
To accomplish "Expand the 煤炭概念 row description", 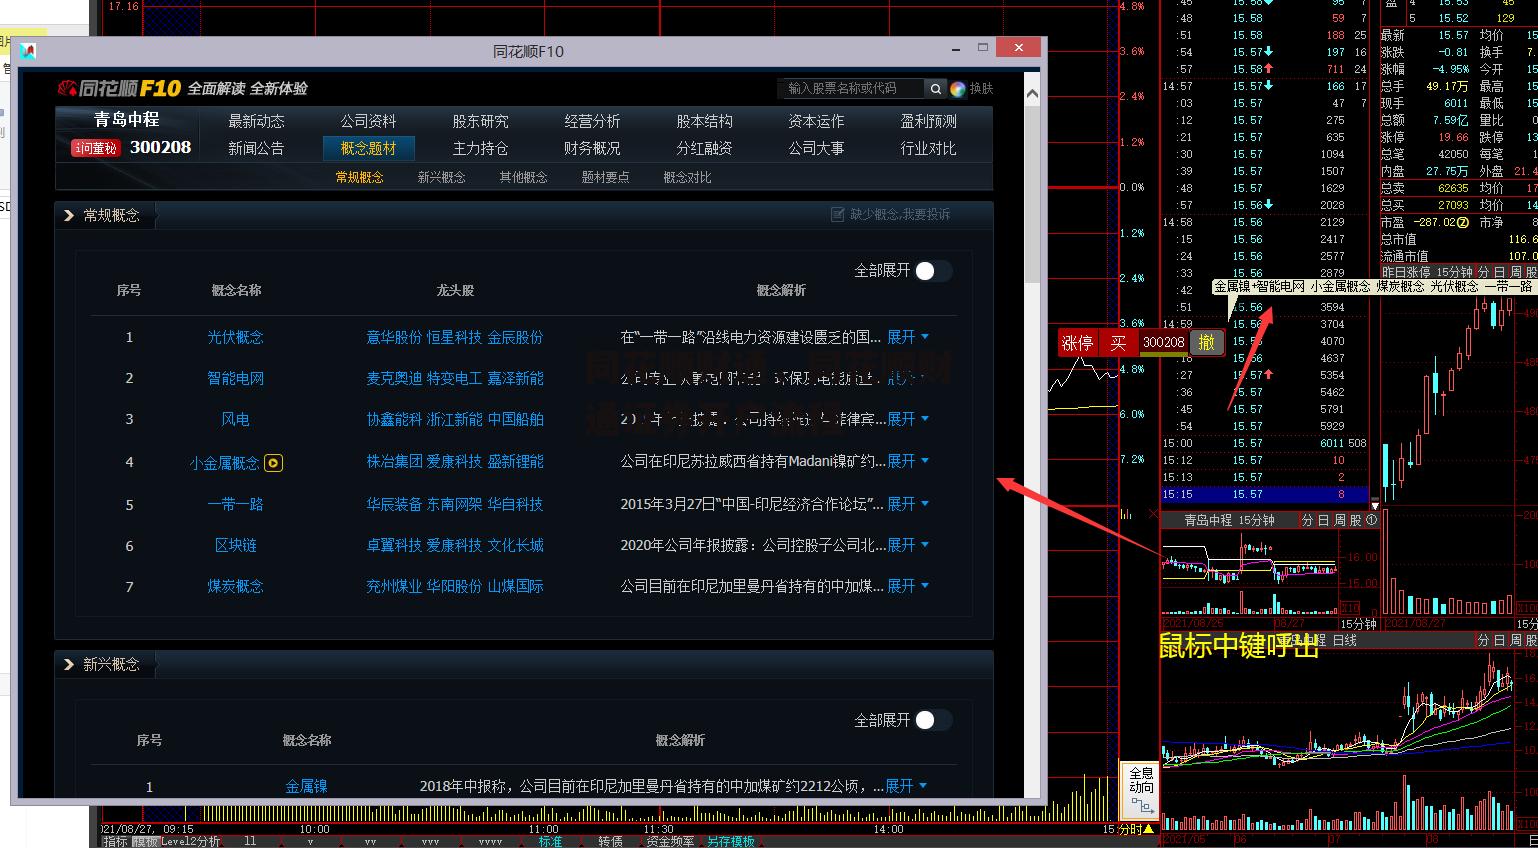I will click(x=907, y=586).
